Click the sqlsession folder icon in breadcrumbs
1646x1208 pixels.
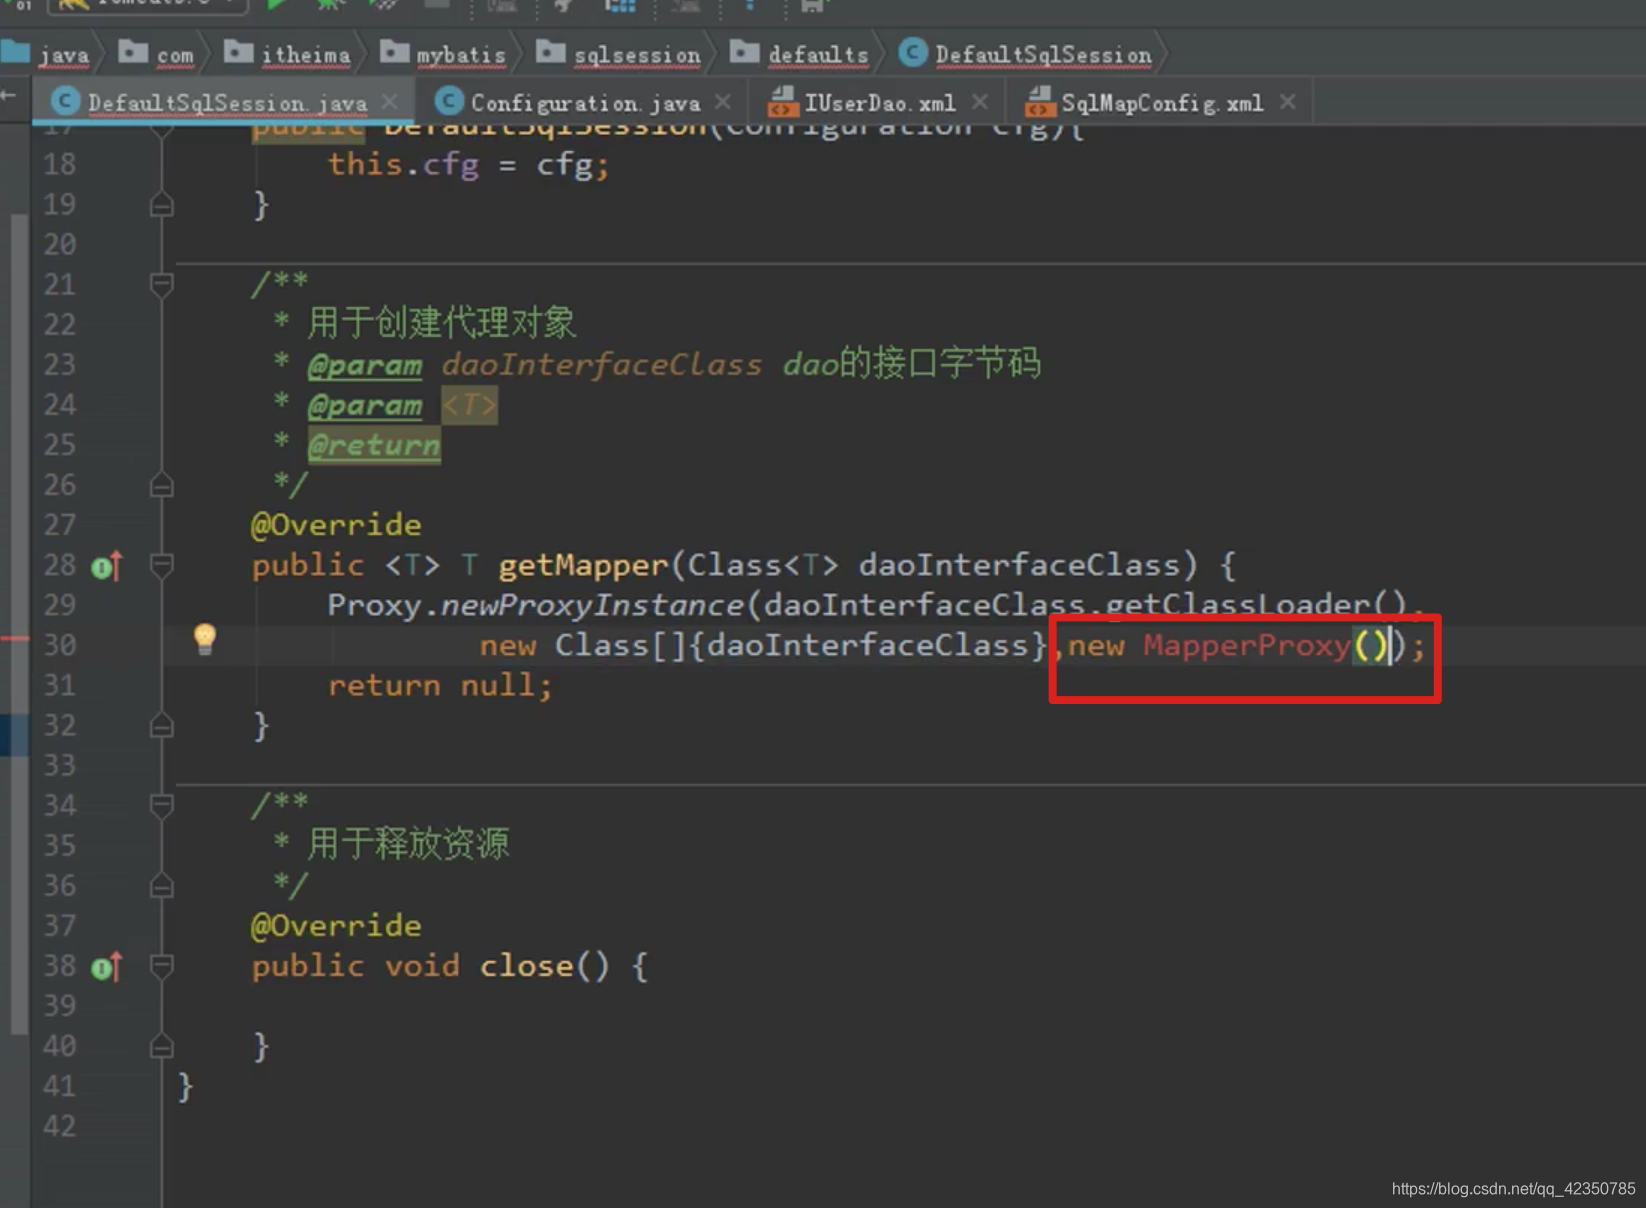550,51
